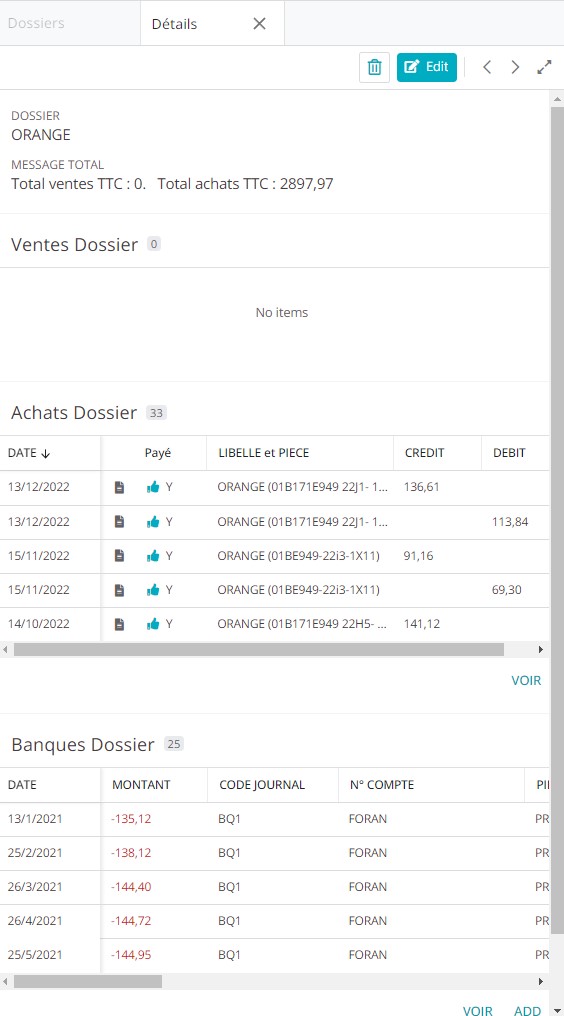
Task: Select bank row dated 25/2/2021
Action: click(x=274, y=853)
